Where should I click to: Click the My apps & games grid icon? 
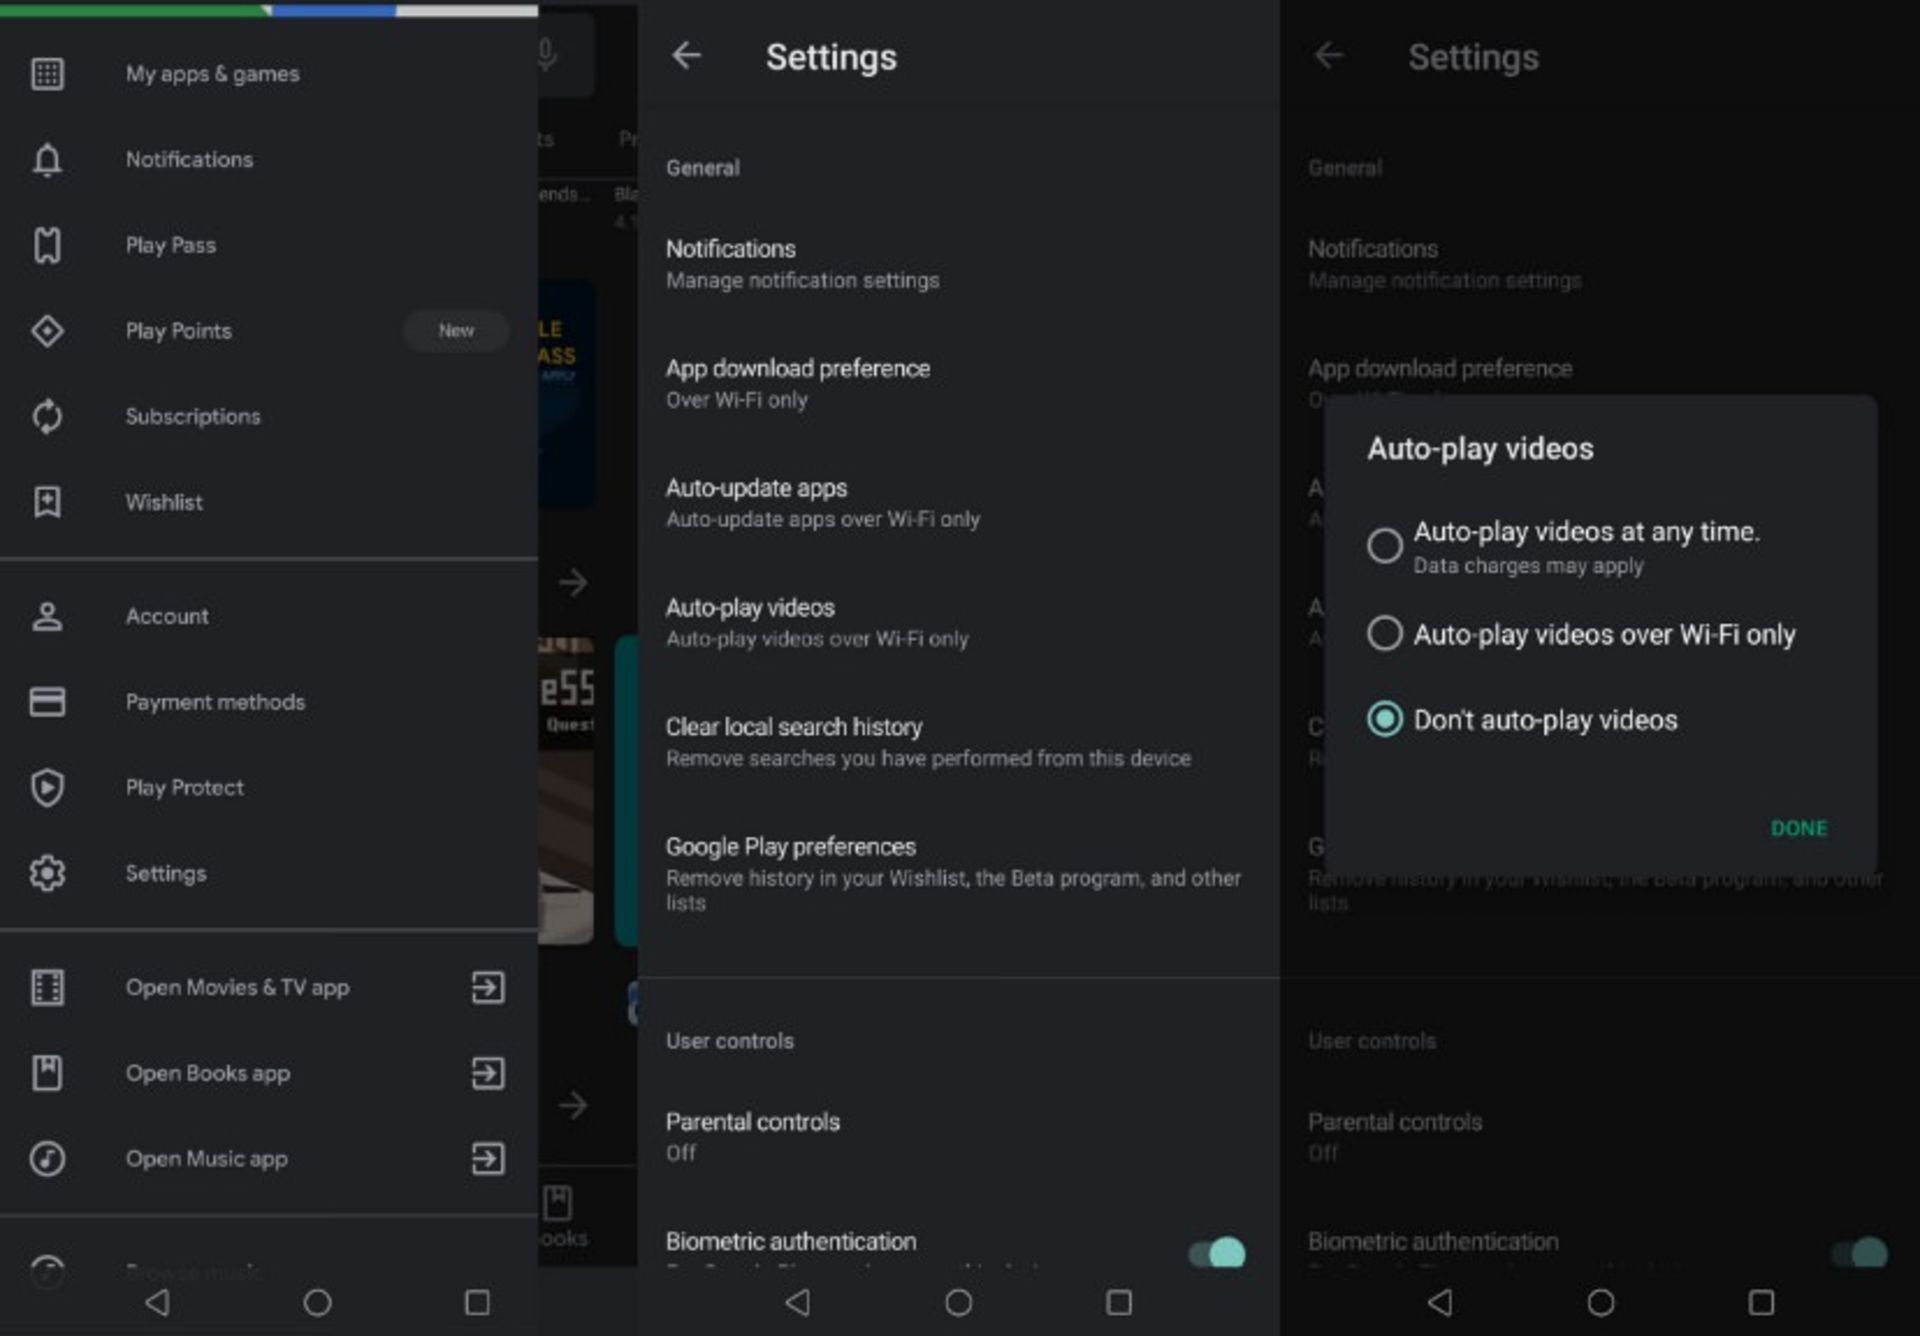tap(47, 74)
